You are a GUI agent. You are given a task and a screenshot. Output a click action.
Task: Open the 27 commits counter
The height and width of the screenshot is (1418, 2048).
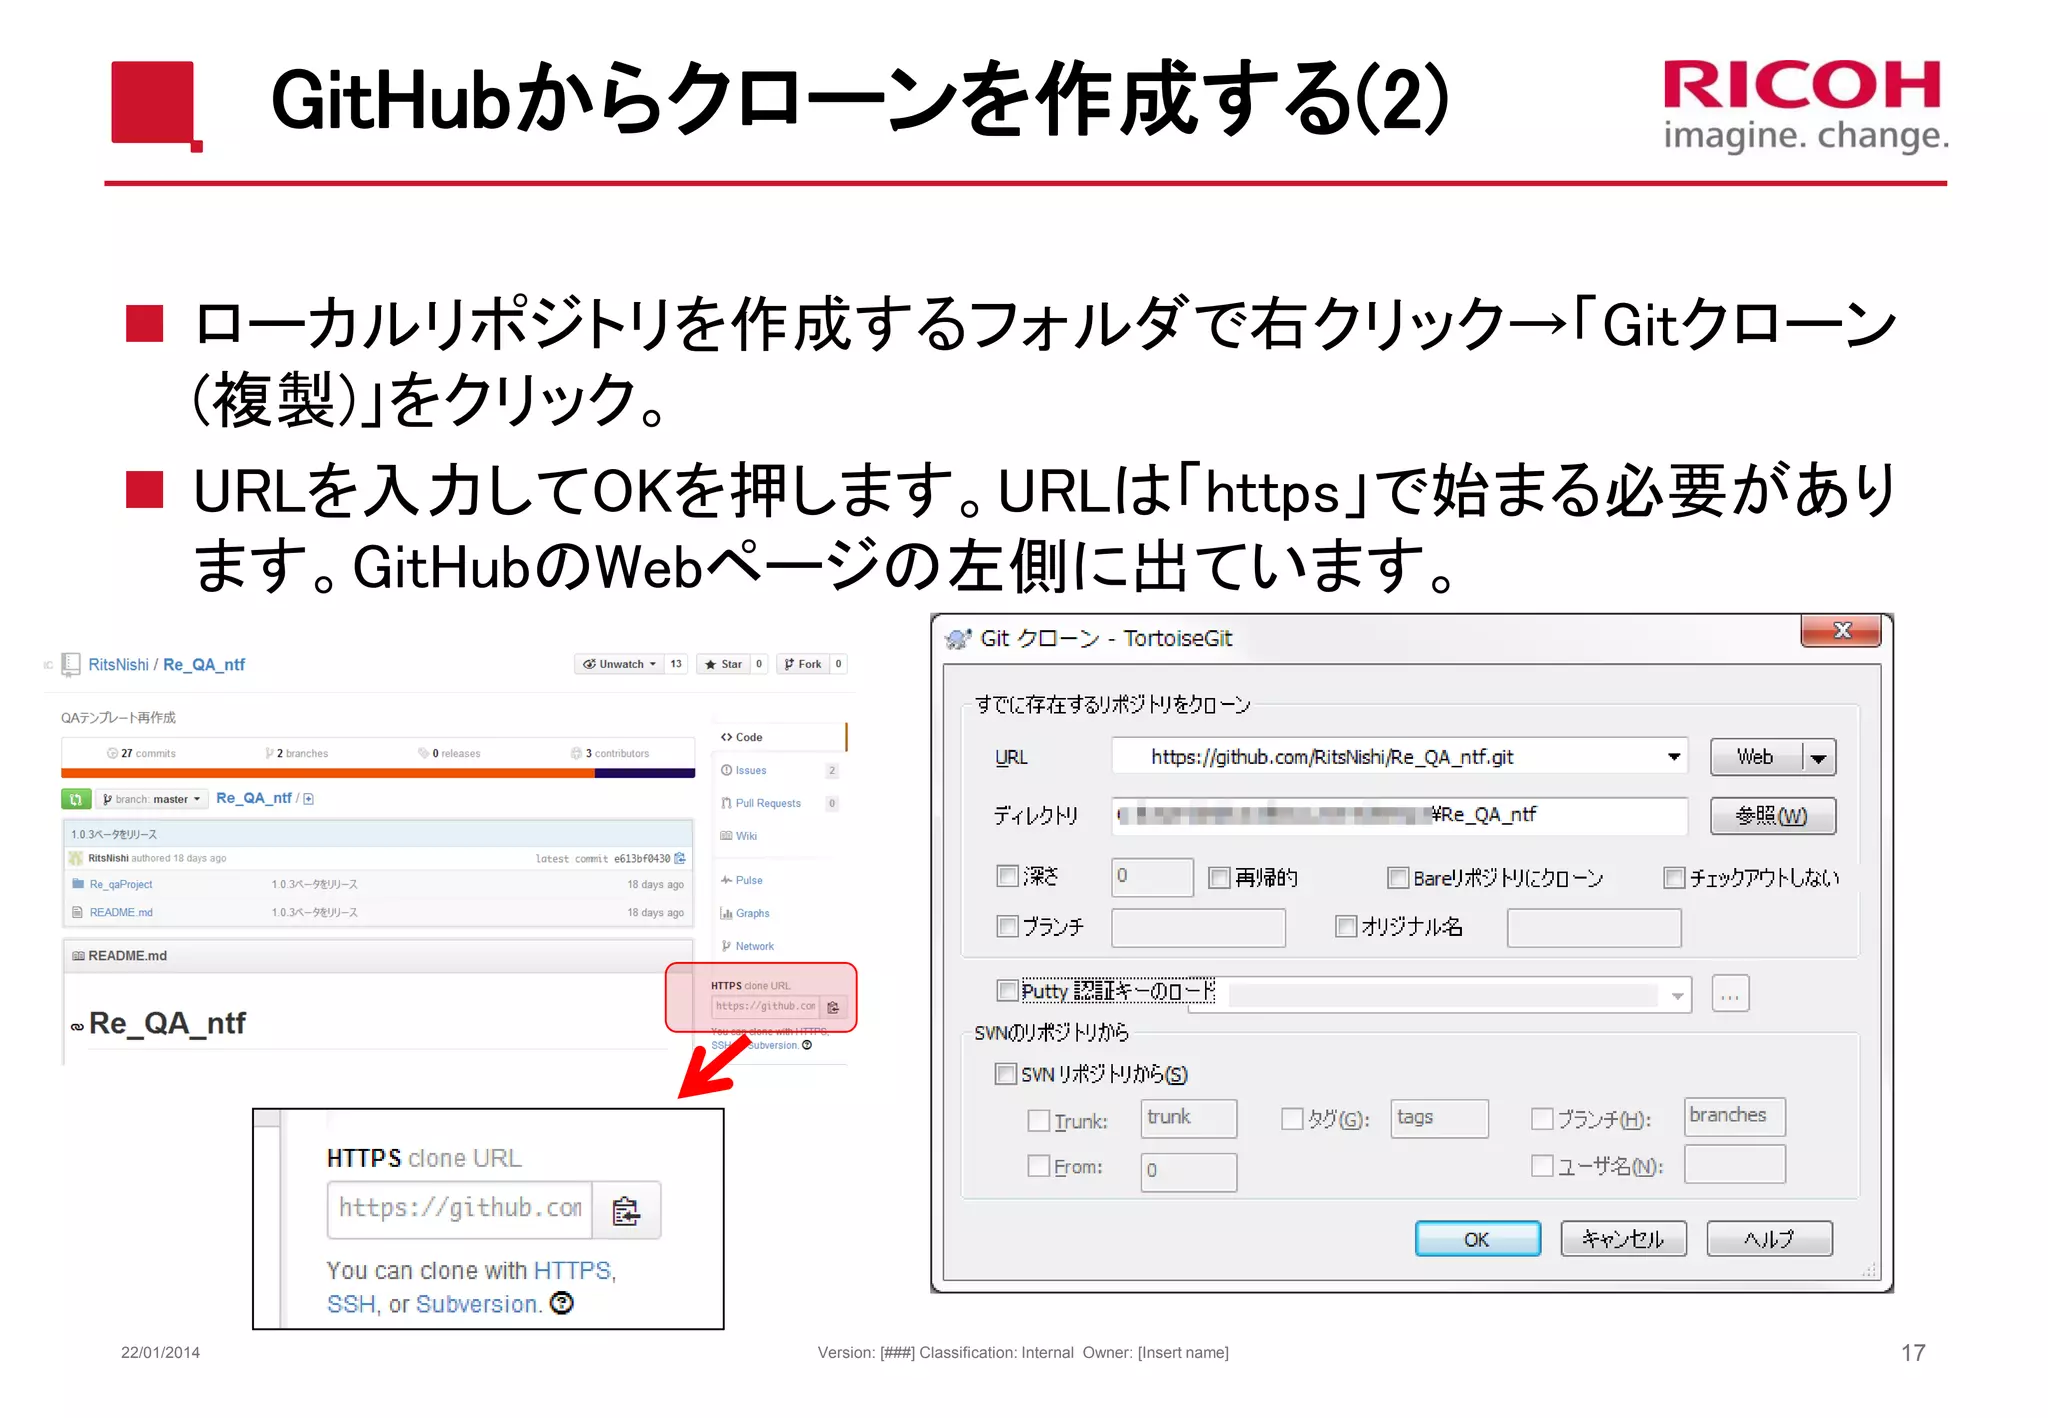141,753
